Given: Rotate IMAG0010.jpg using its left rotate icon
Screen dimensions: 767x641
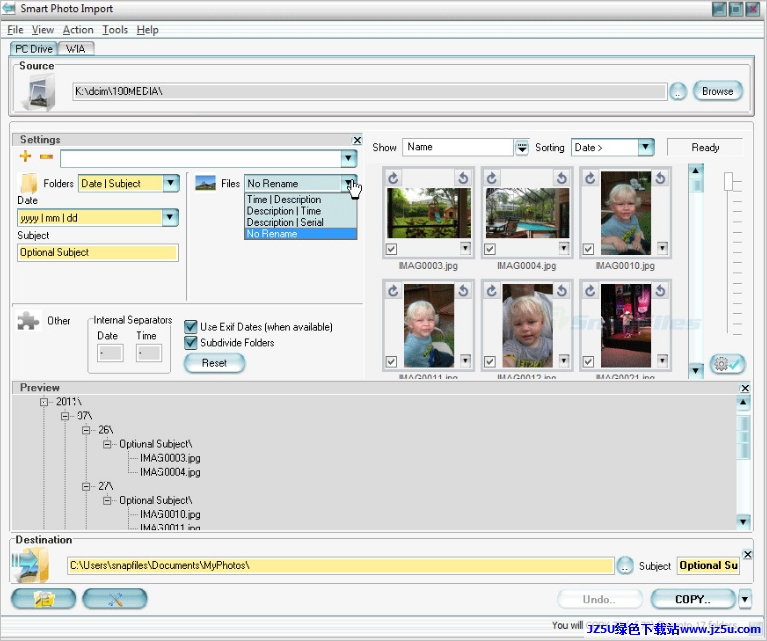Looking at the screenshot, I should coord(590,178).
